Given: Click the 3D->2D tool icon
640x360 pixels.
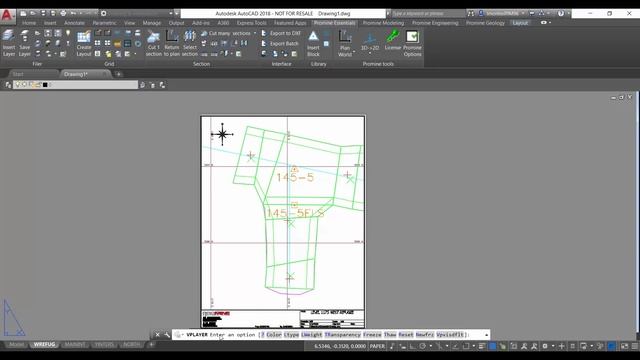Looking at the screenshot, I should click(370, 38).
